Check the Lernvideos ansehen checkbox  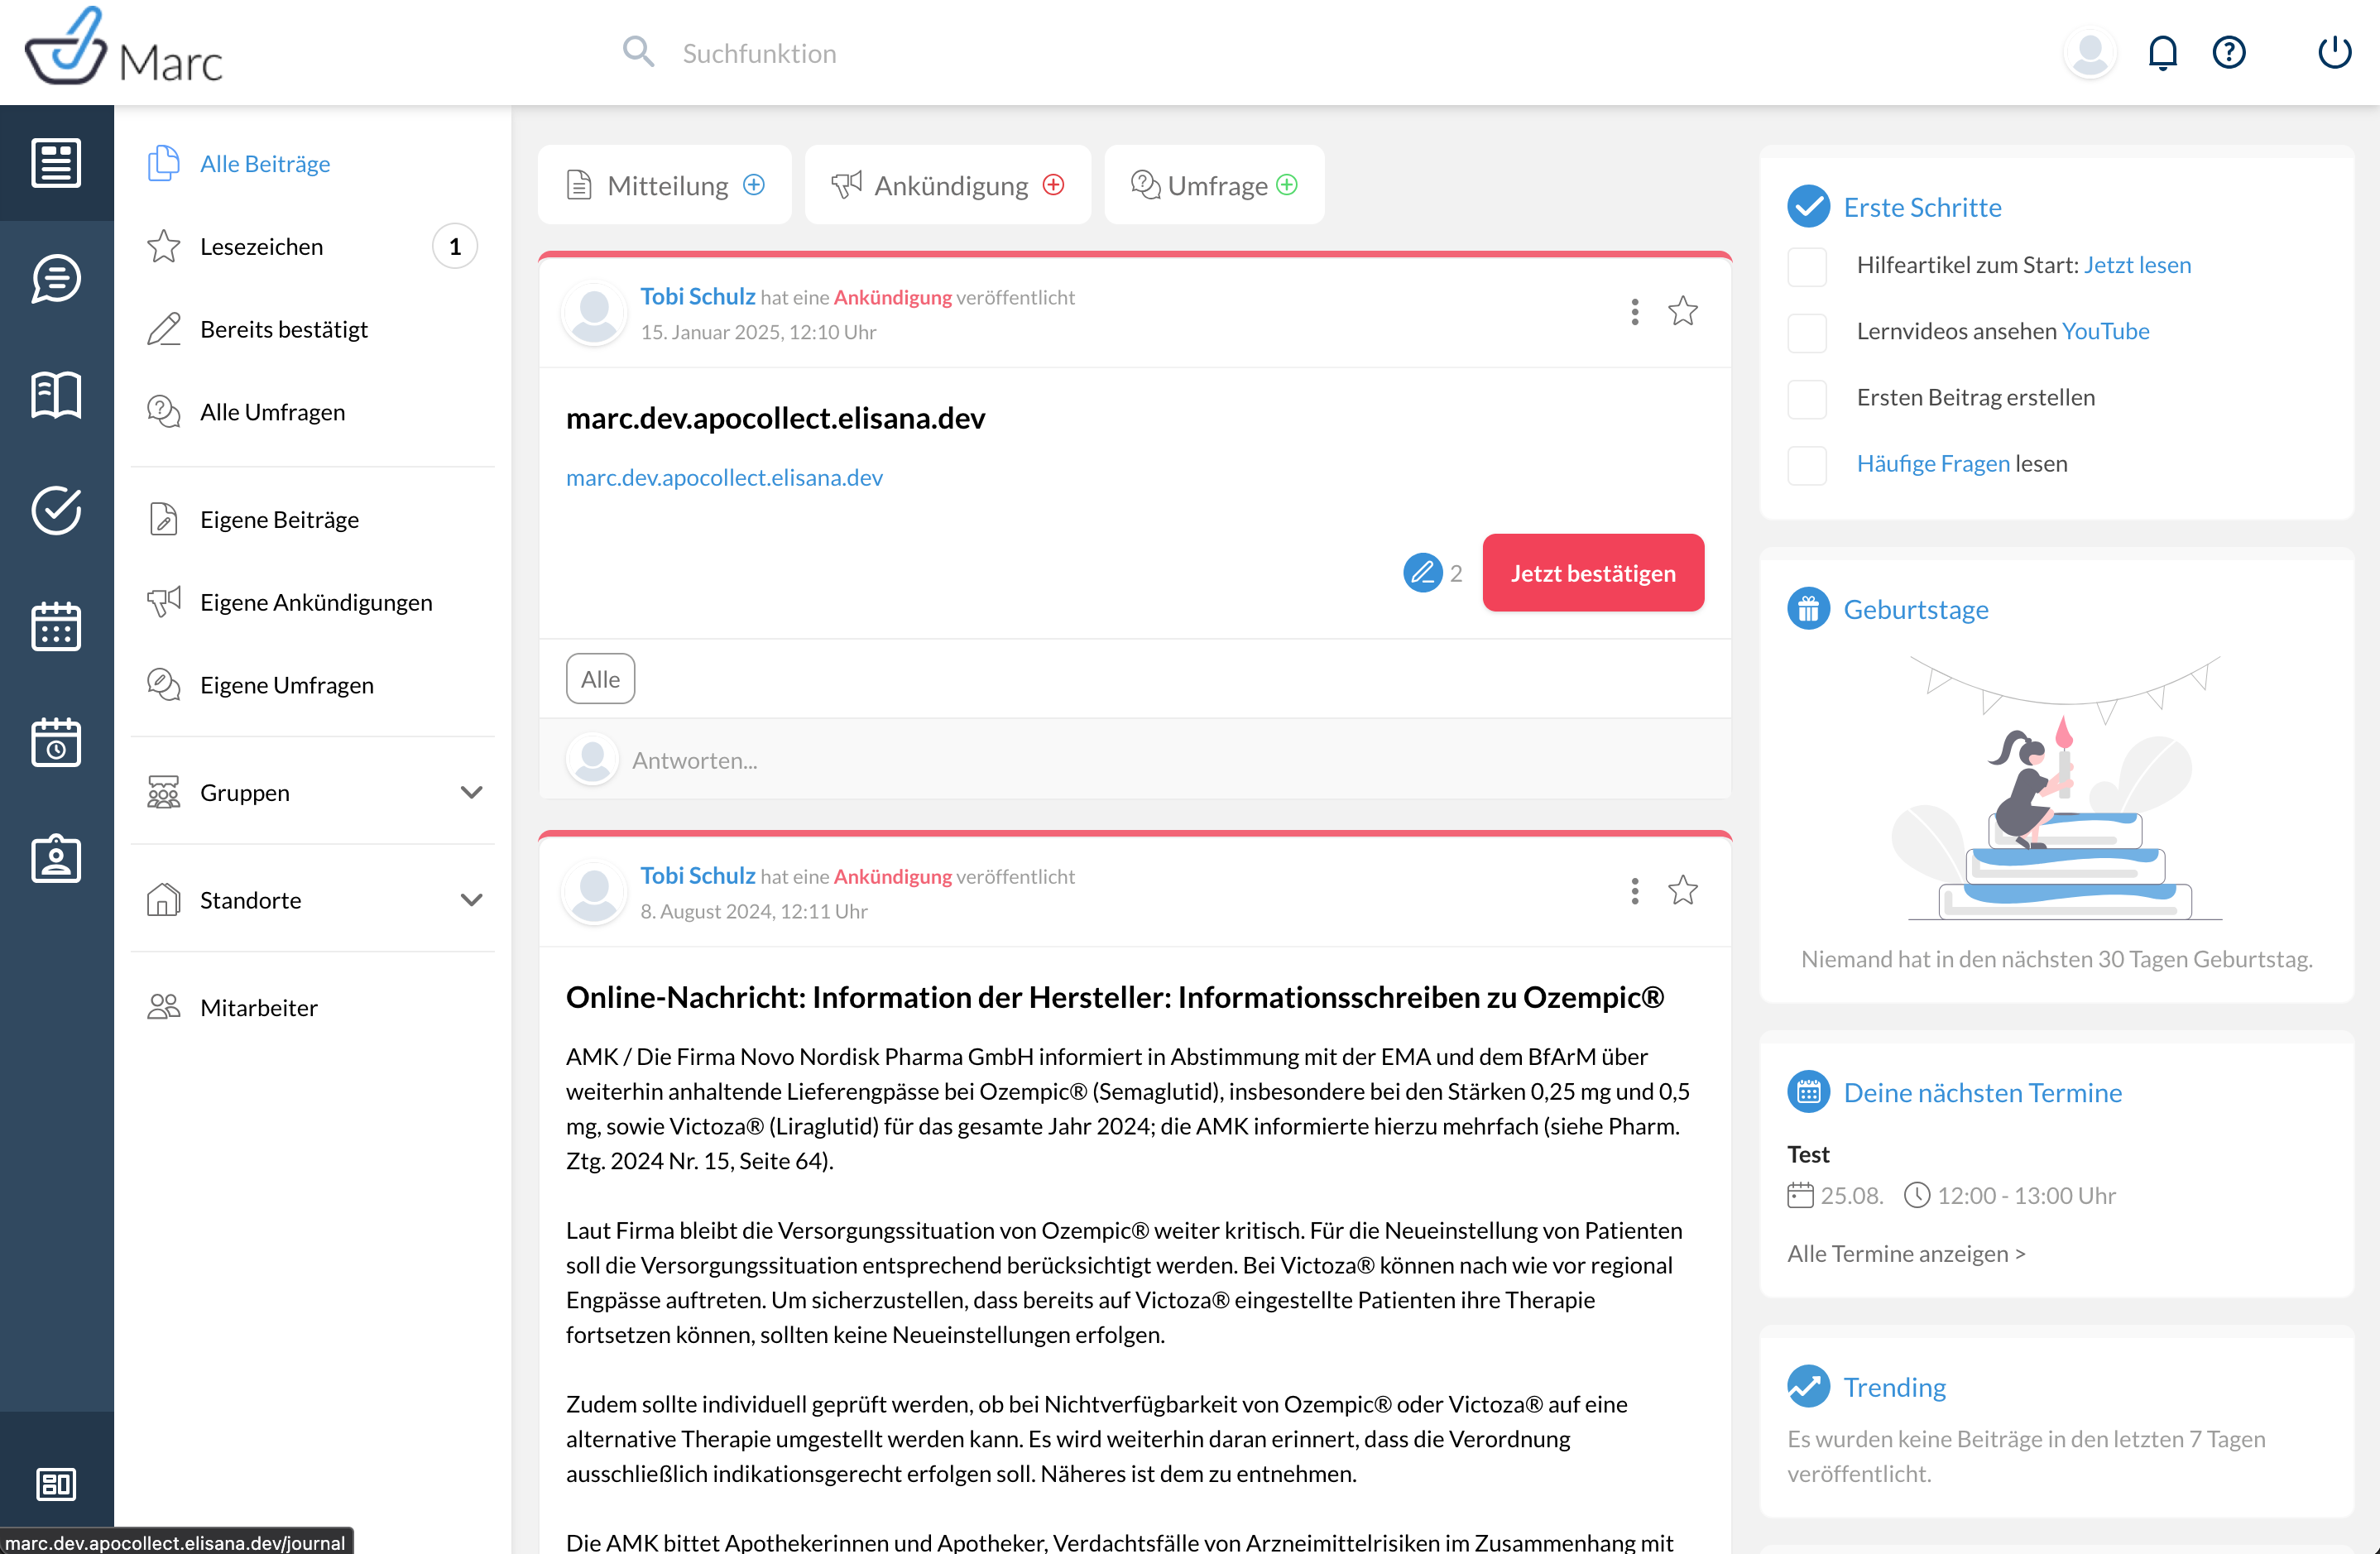(x=1807, y=332)
